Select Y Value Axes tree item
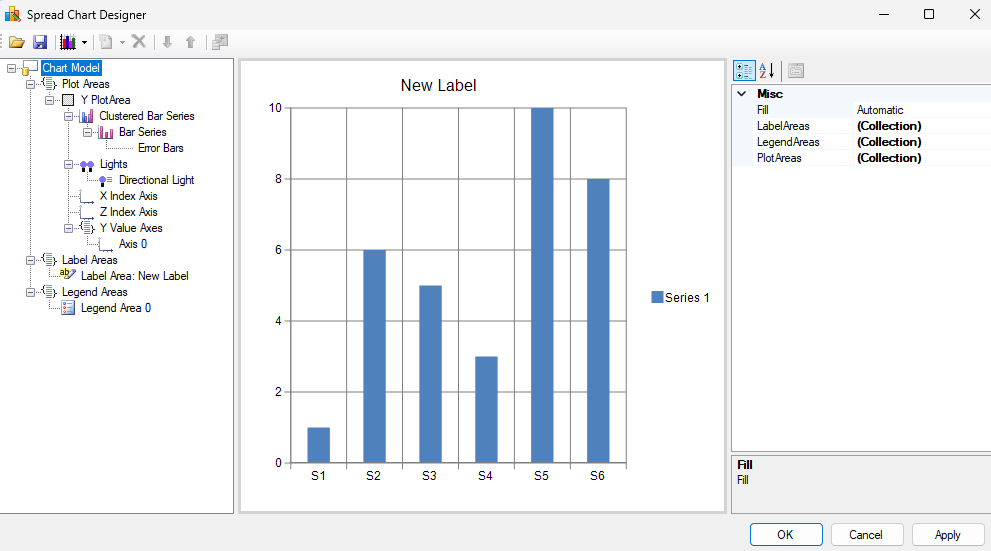This screenshot has width=991, height=551. pyautogui.click(x=131, y=228)
